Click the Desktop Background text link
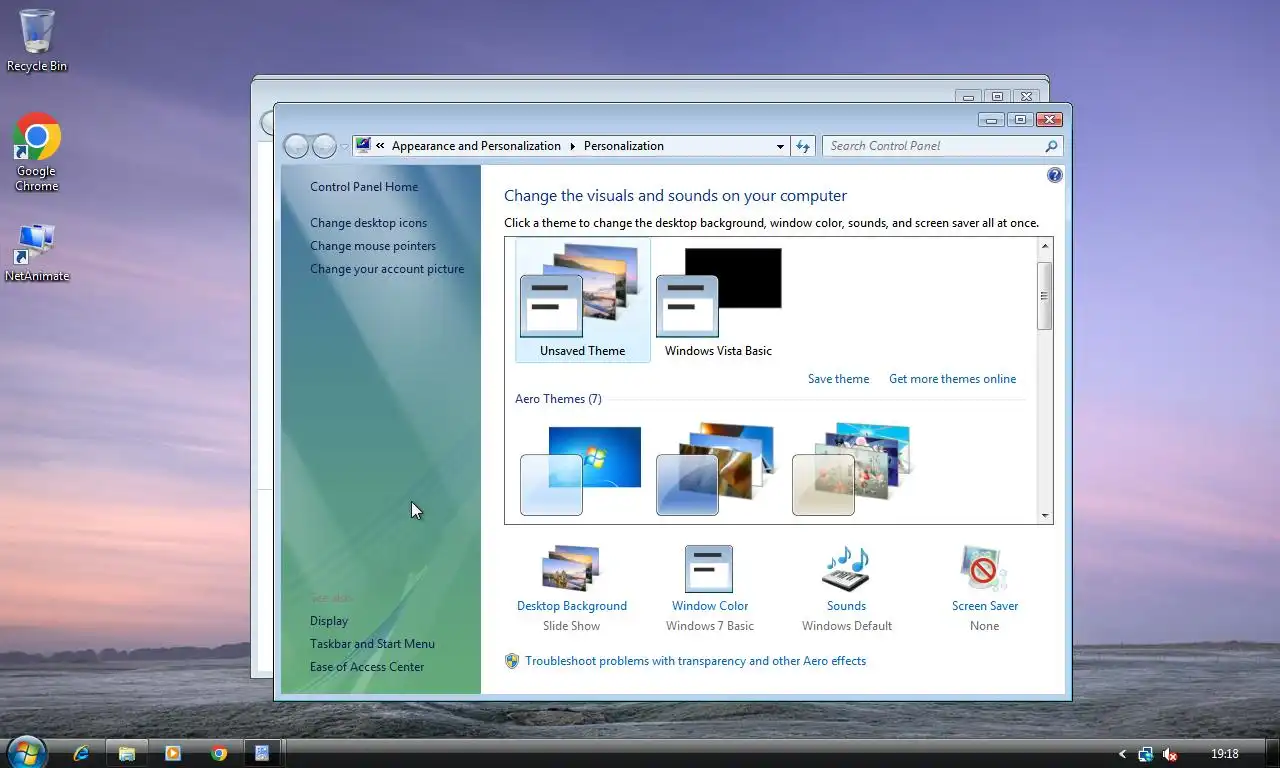1280x768 pixels. pos(572,606)
